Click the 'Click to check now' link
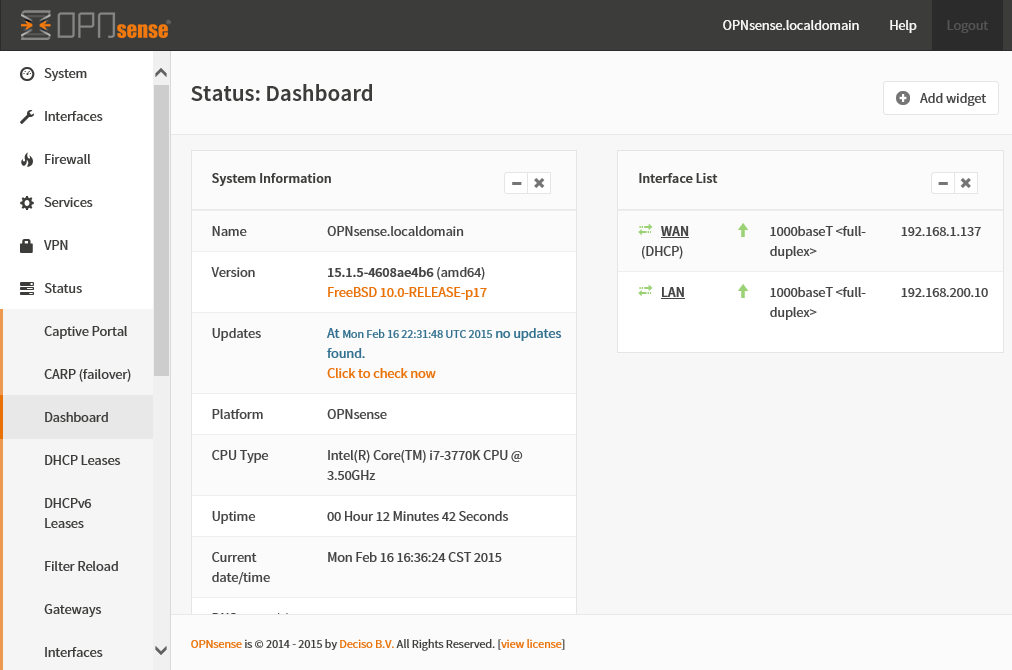Image resolution: width=1012 pixels, height=670 pixels. point(381,374)
